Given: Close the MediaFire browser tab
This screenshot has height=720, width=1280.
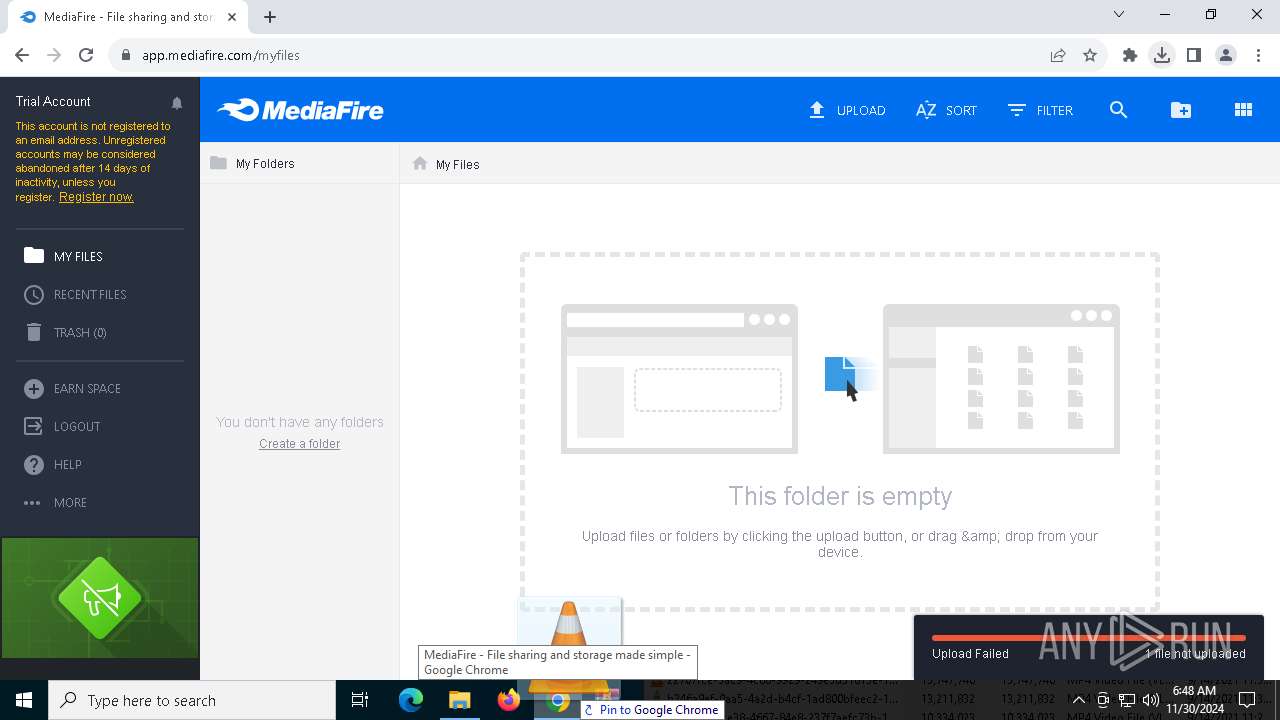Looking at the screenshot, I should pos(233,17).
